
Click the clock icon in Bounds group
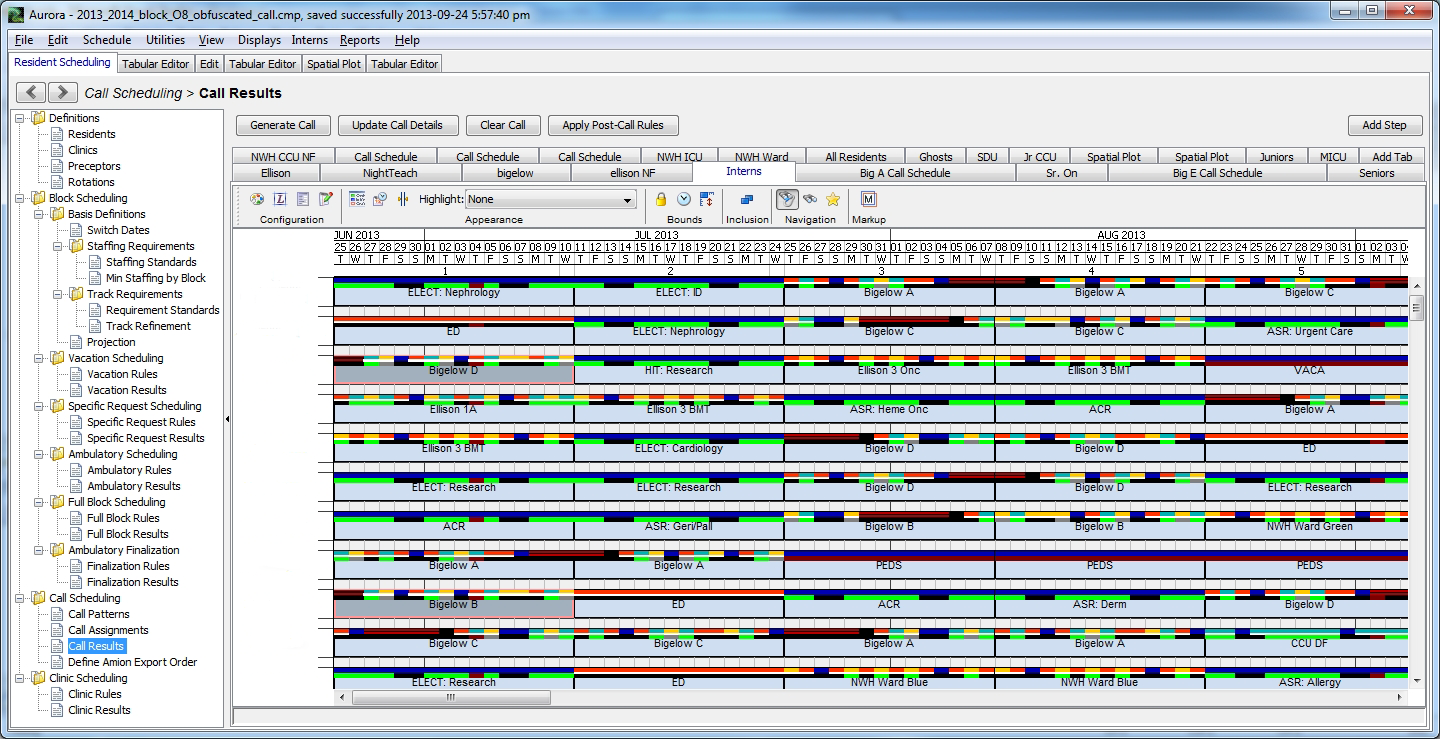(x=684, y=199)
